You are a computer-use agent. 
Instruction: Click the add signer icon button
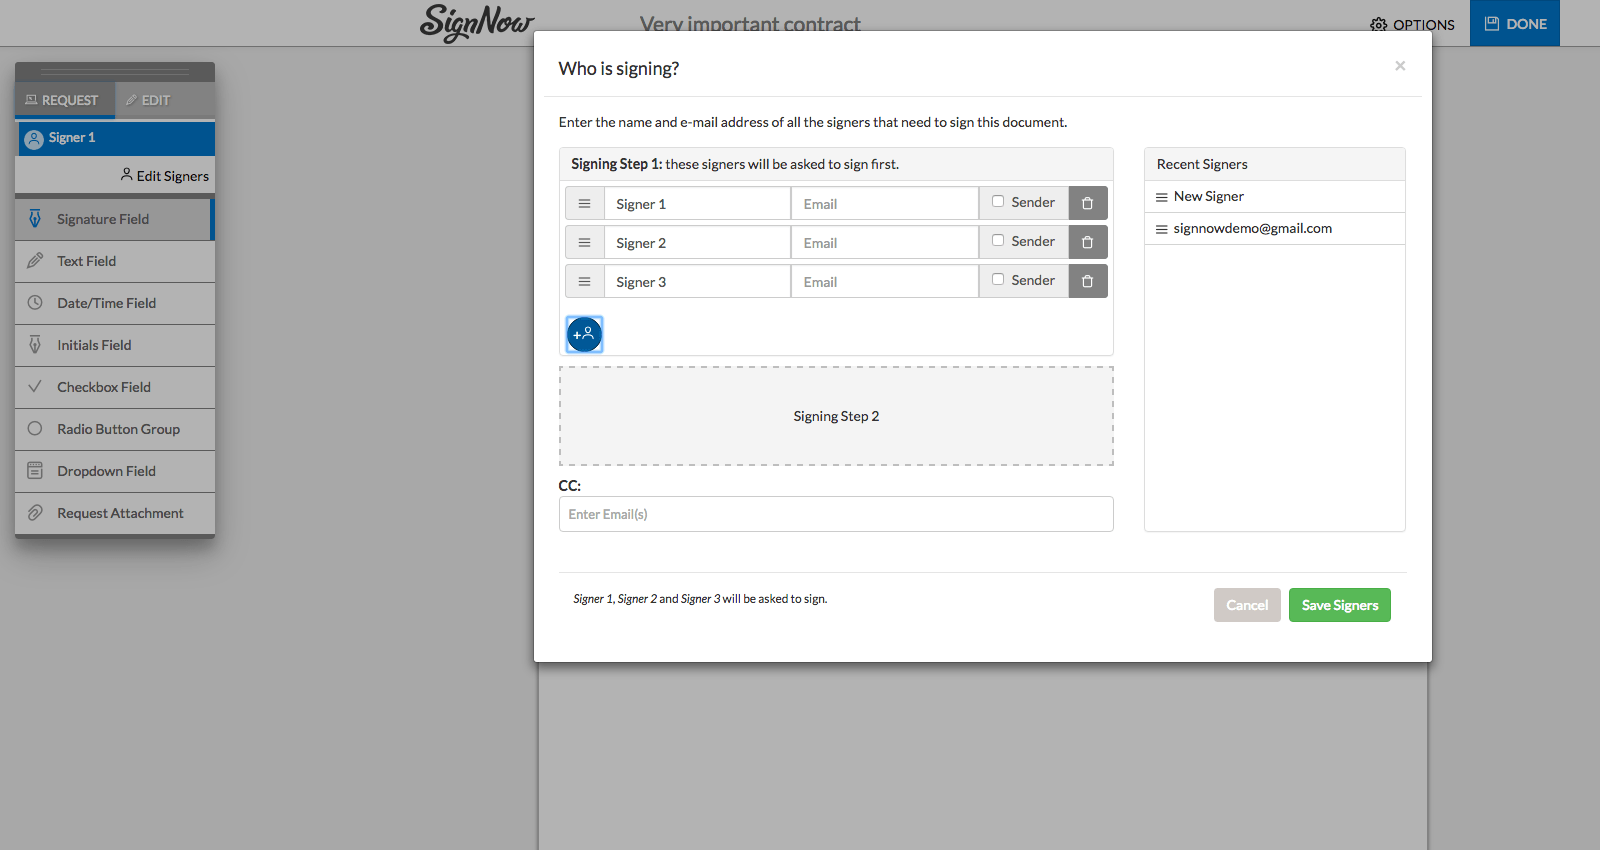tap(584, 334)
